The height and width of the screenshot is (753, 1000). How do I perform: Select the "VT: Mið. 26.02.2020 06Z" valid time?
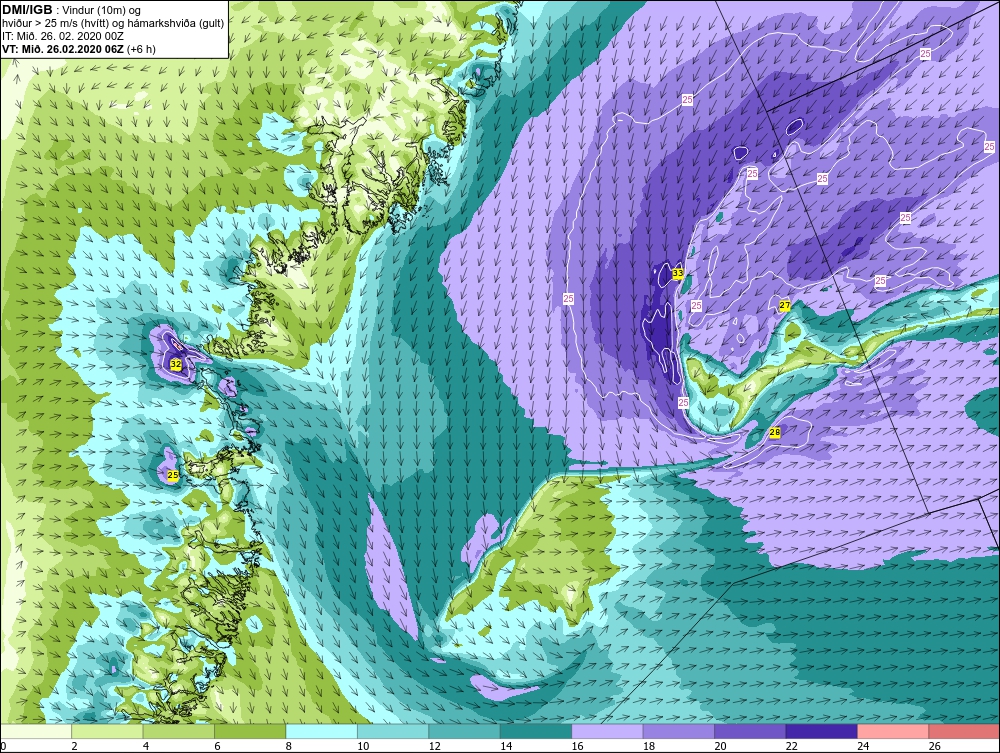63,49
